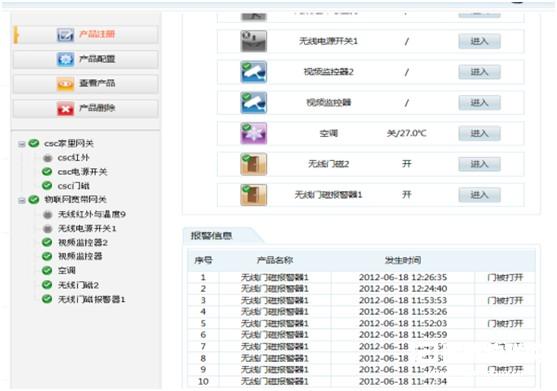Click the 视频监控器2 camera icon
Image resolution: width=557 pixels, height=391 pixels.
click(x=253, y=72)
